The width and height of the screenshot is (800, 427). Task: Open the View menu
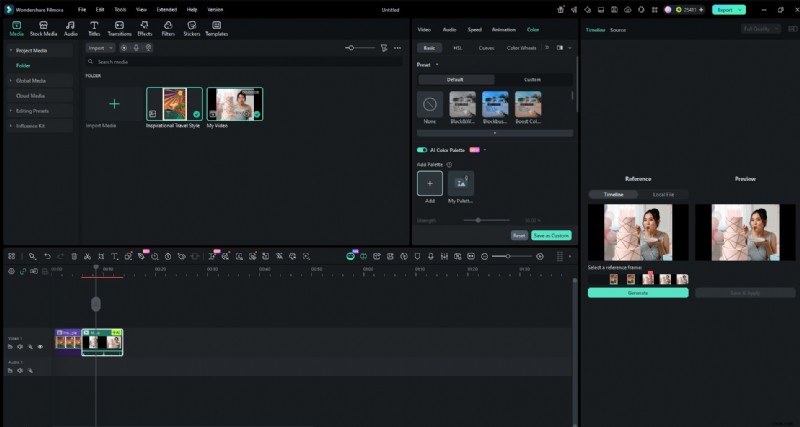tap(142, 10)
